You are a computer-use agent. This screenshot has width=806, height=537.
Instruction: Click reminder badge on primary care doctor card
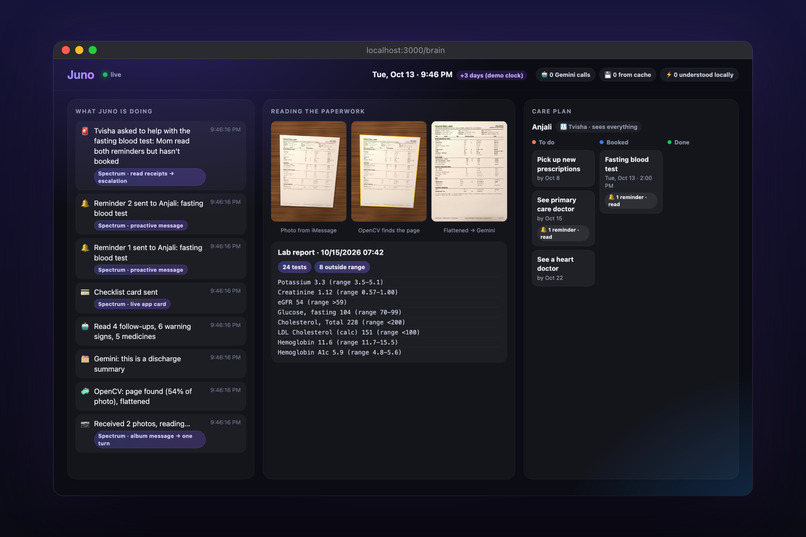(x=563, y=233)
